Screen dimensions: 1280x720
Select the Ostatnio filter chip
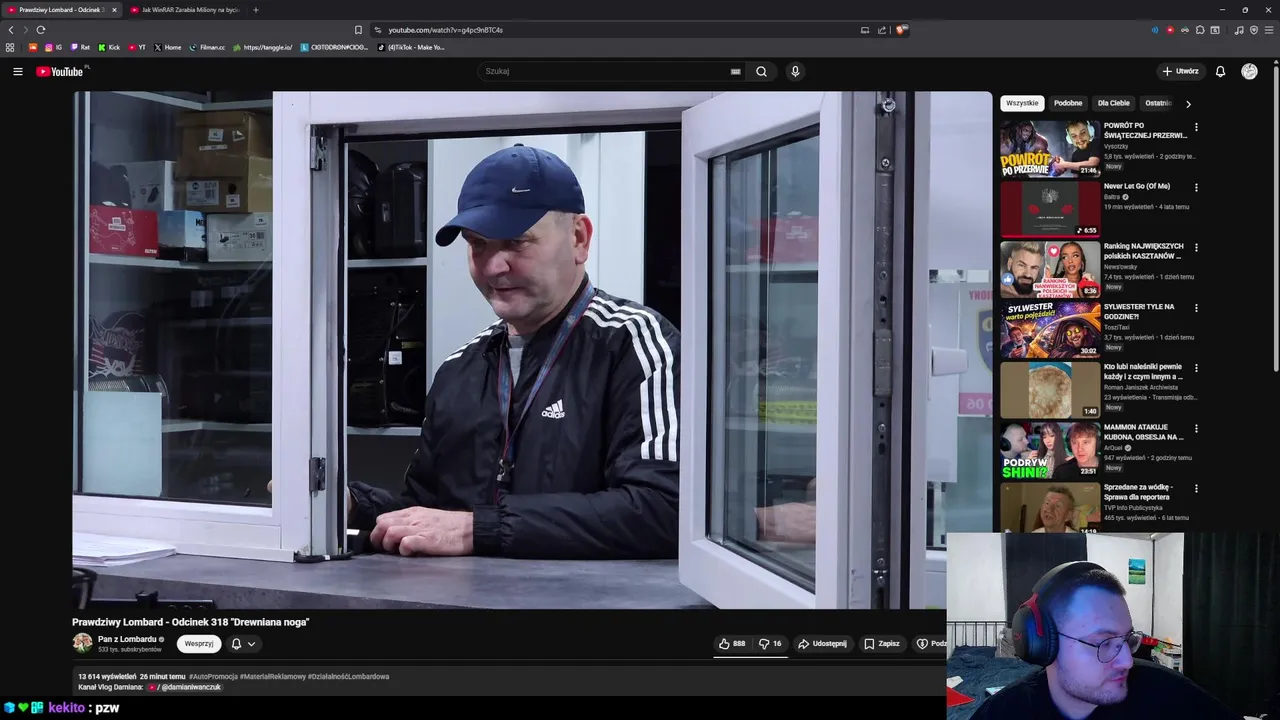[x=1158, y=103]
